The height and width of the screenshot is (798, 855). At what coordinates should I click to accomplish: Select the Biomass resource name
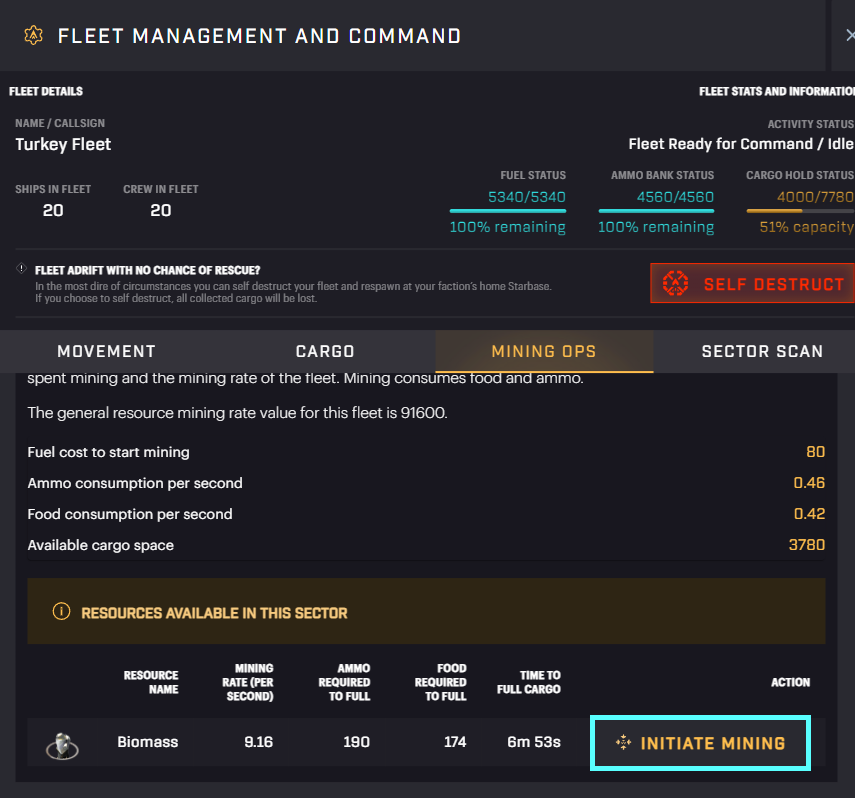tap(147, 742)
